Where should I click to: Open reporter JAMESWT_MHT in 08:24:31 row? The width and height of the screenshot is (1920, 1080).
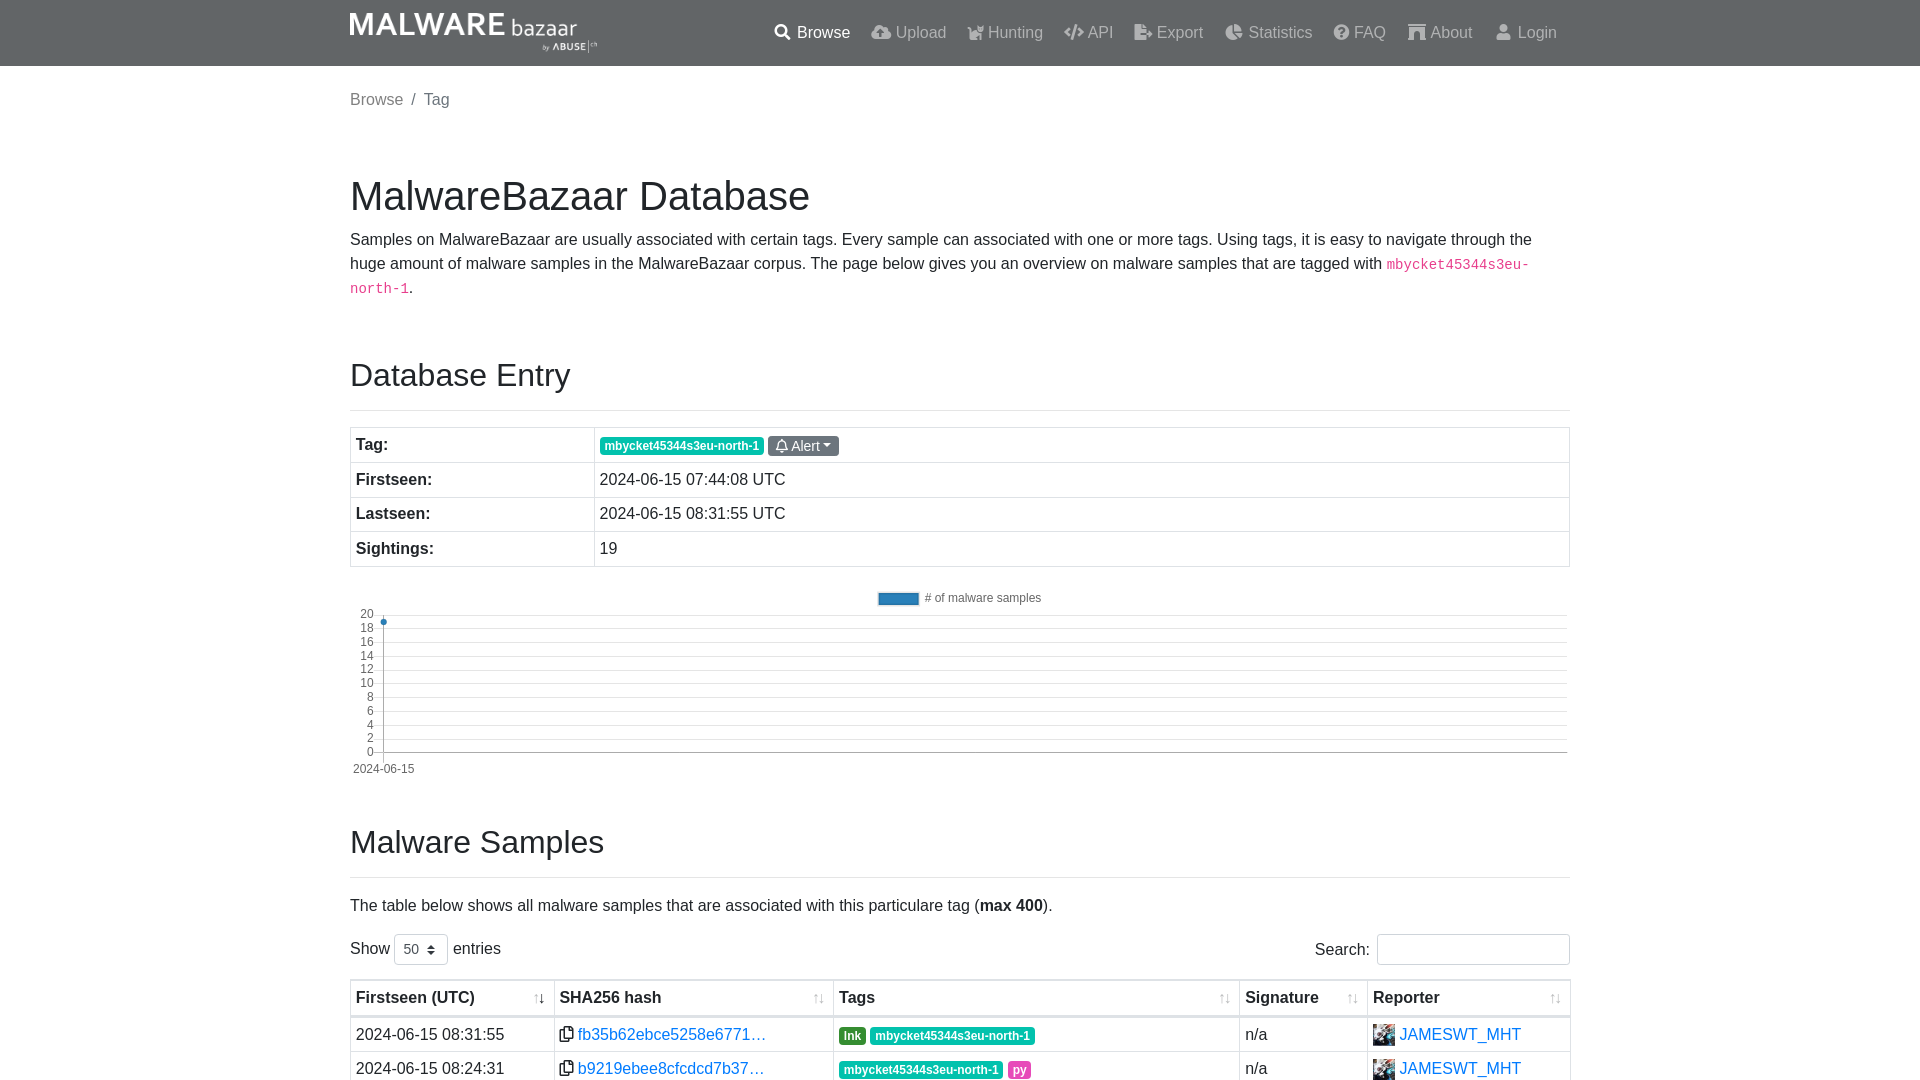pos(1460,1069)
